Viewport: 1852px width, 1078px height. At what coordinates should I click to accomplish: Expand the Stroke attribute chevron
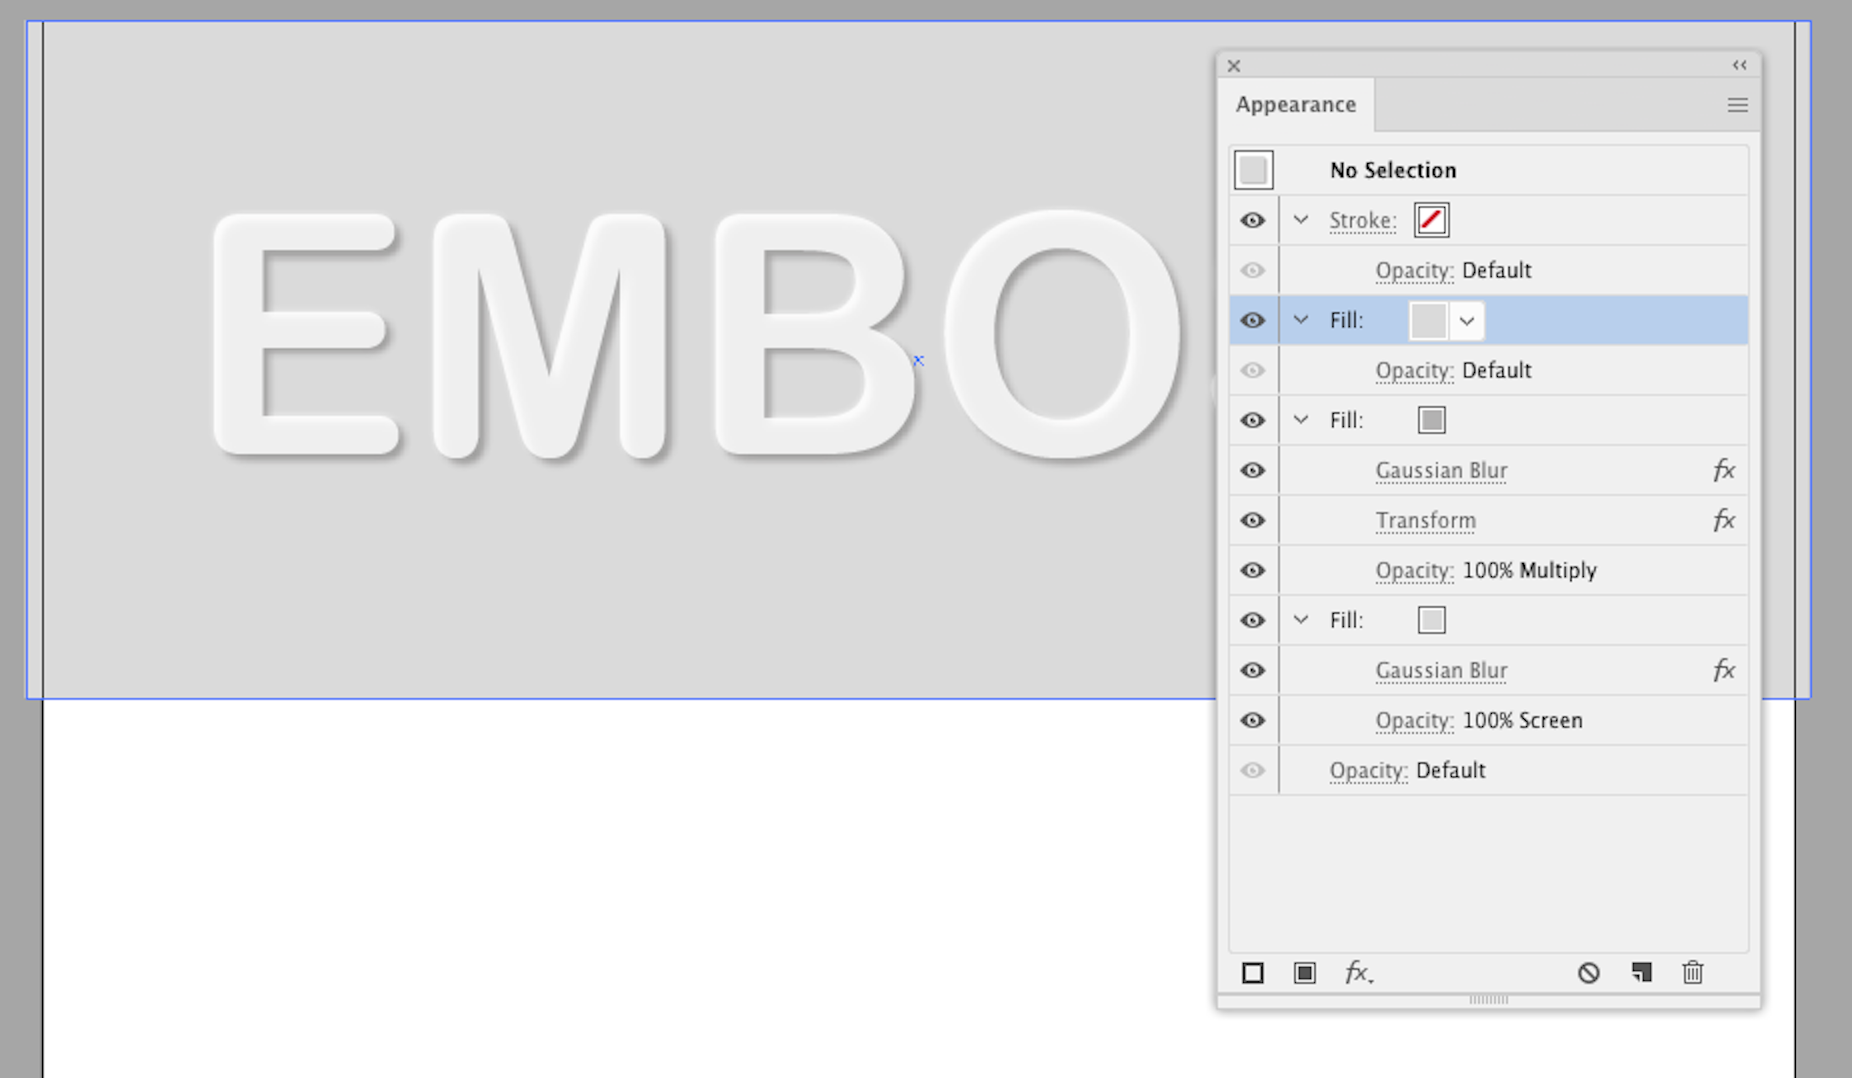[1300, 220]
